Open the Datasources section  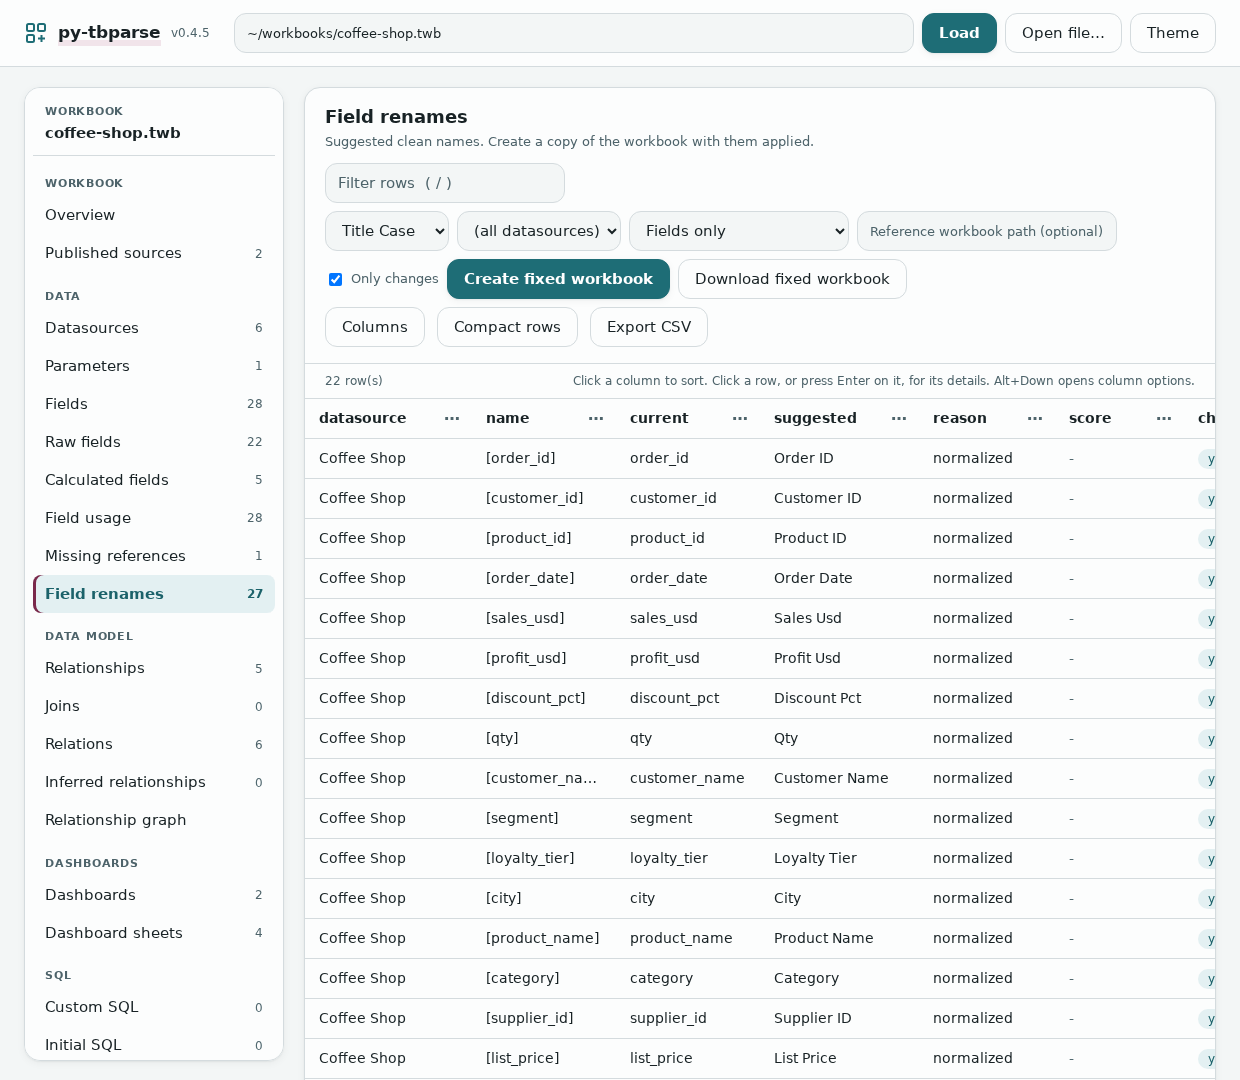click(x=154, y=328)
